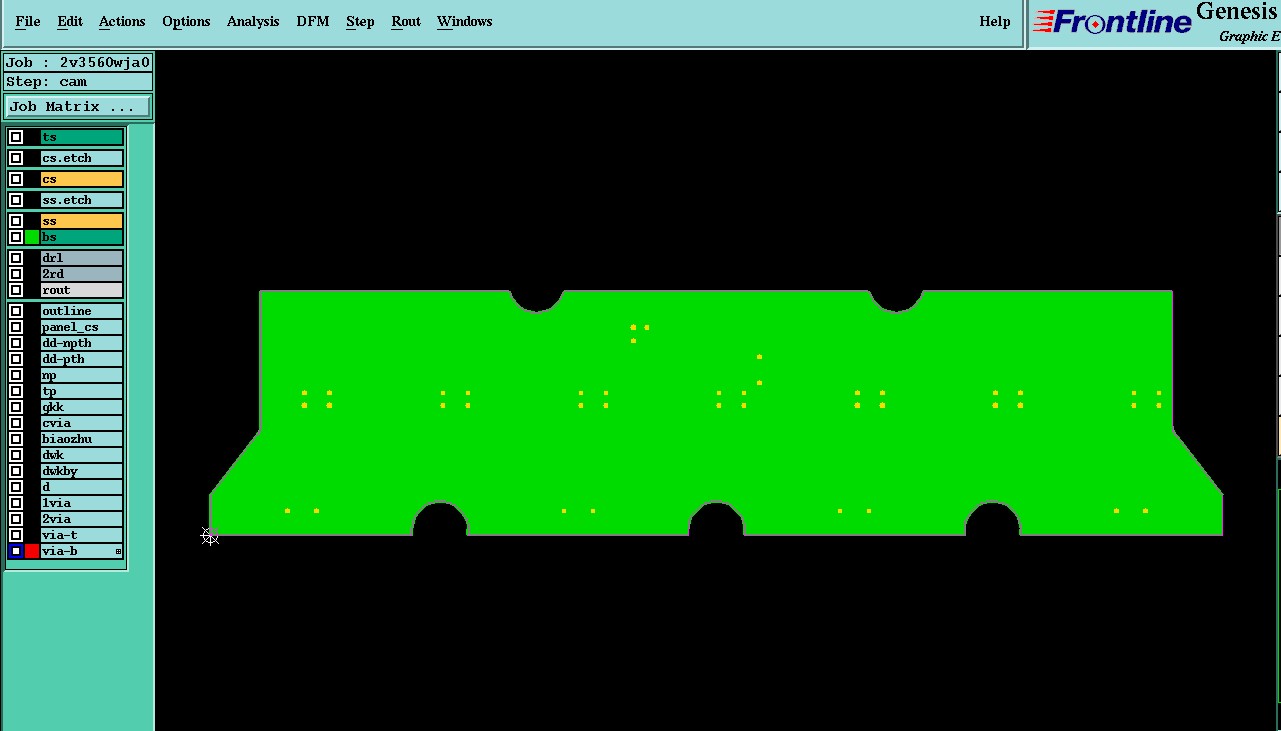Toggle the bs layer checkbox
1281x731 pixels.
(x=16, y=237)
